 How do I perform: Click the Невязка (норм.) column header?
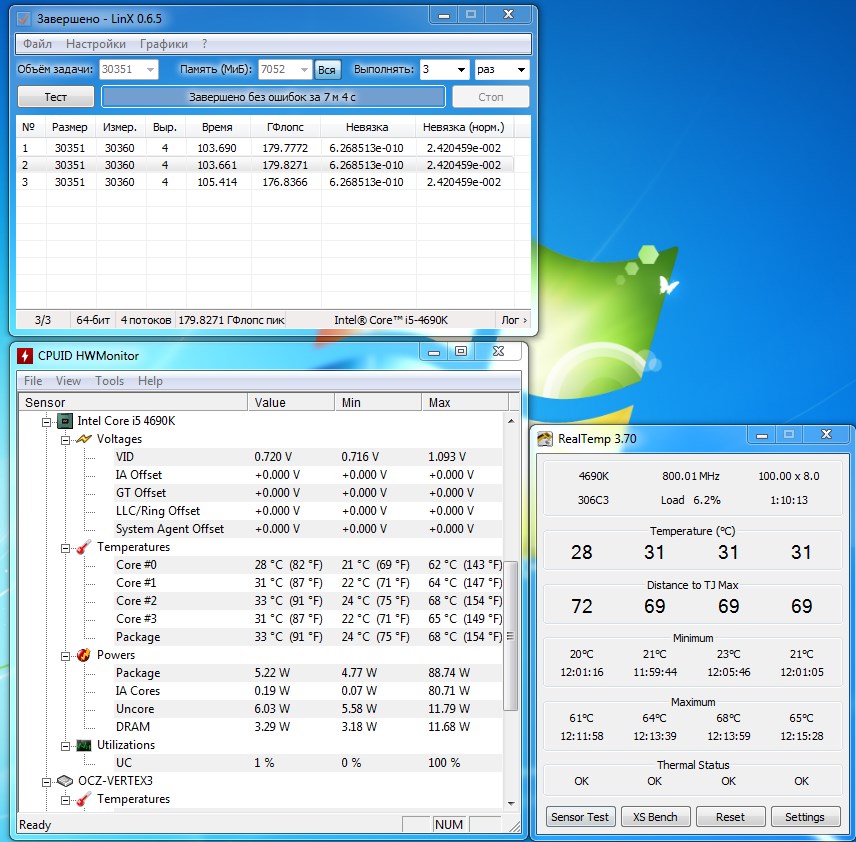pyautogui.click(x=464, y=127)
